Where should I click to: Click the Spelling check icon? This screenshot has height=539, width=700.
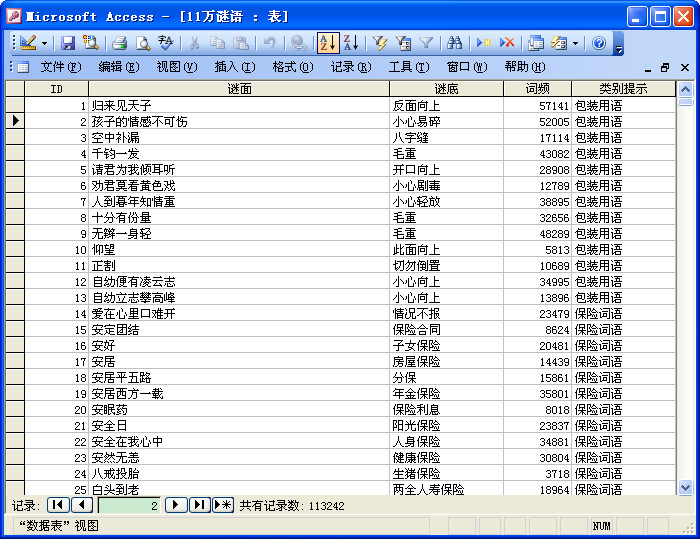(x=166, y=43)
